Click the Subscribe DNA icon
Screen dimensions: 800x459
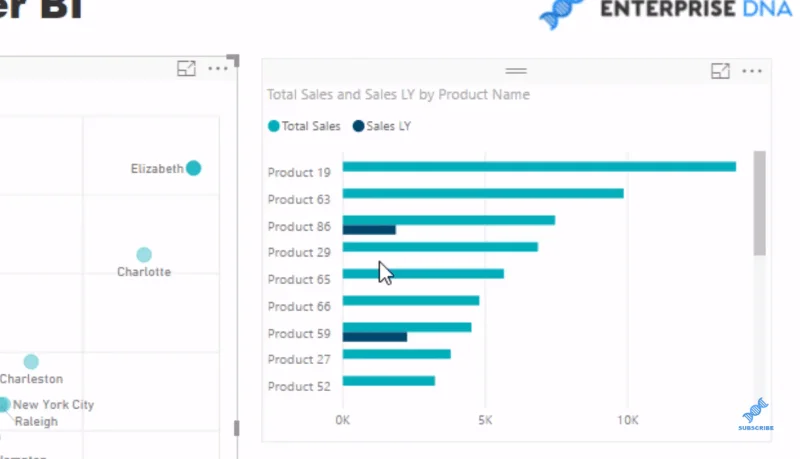[x=756, y=414]
